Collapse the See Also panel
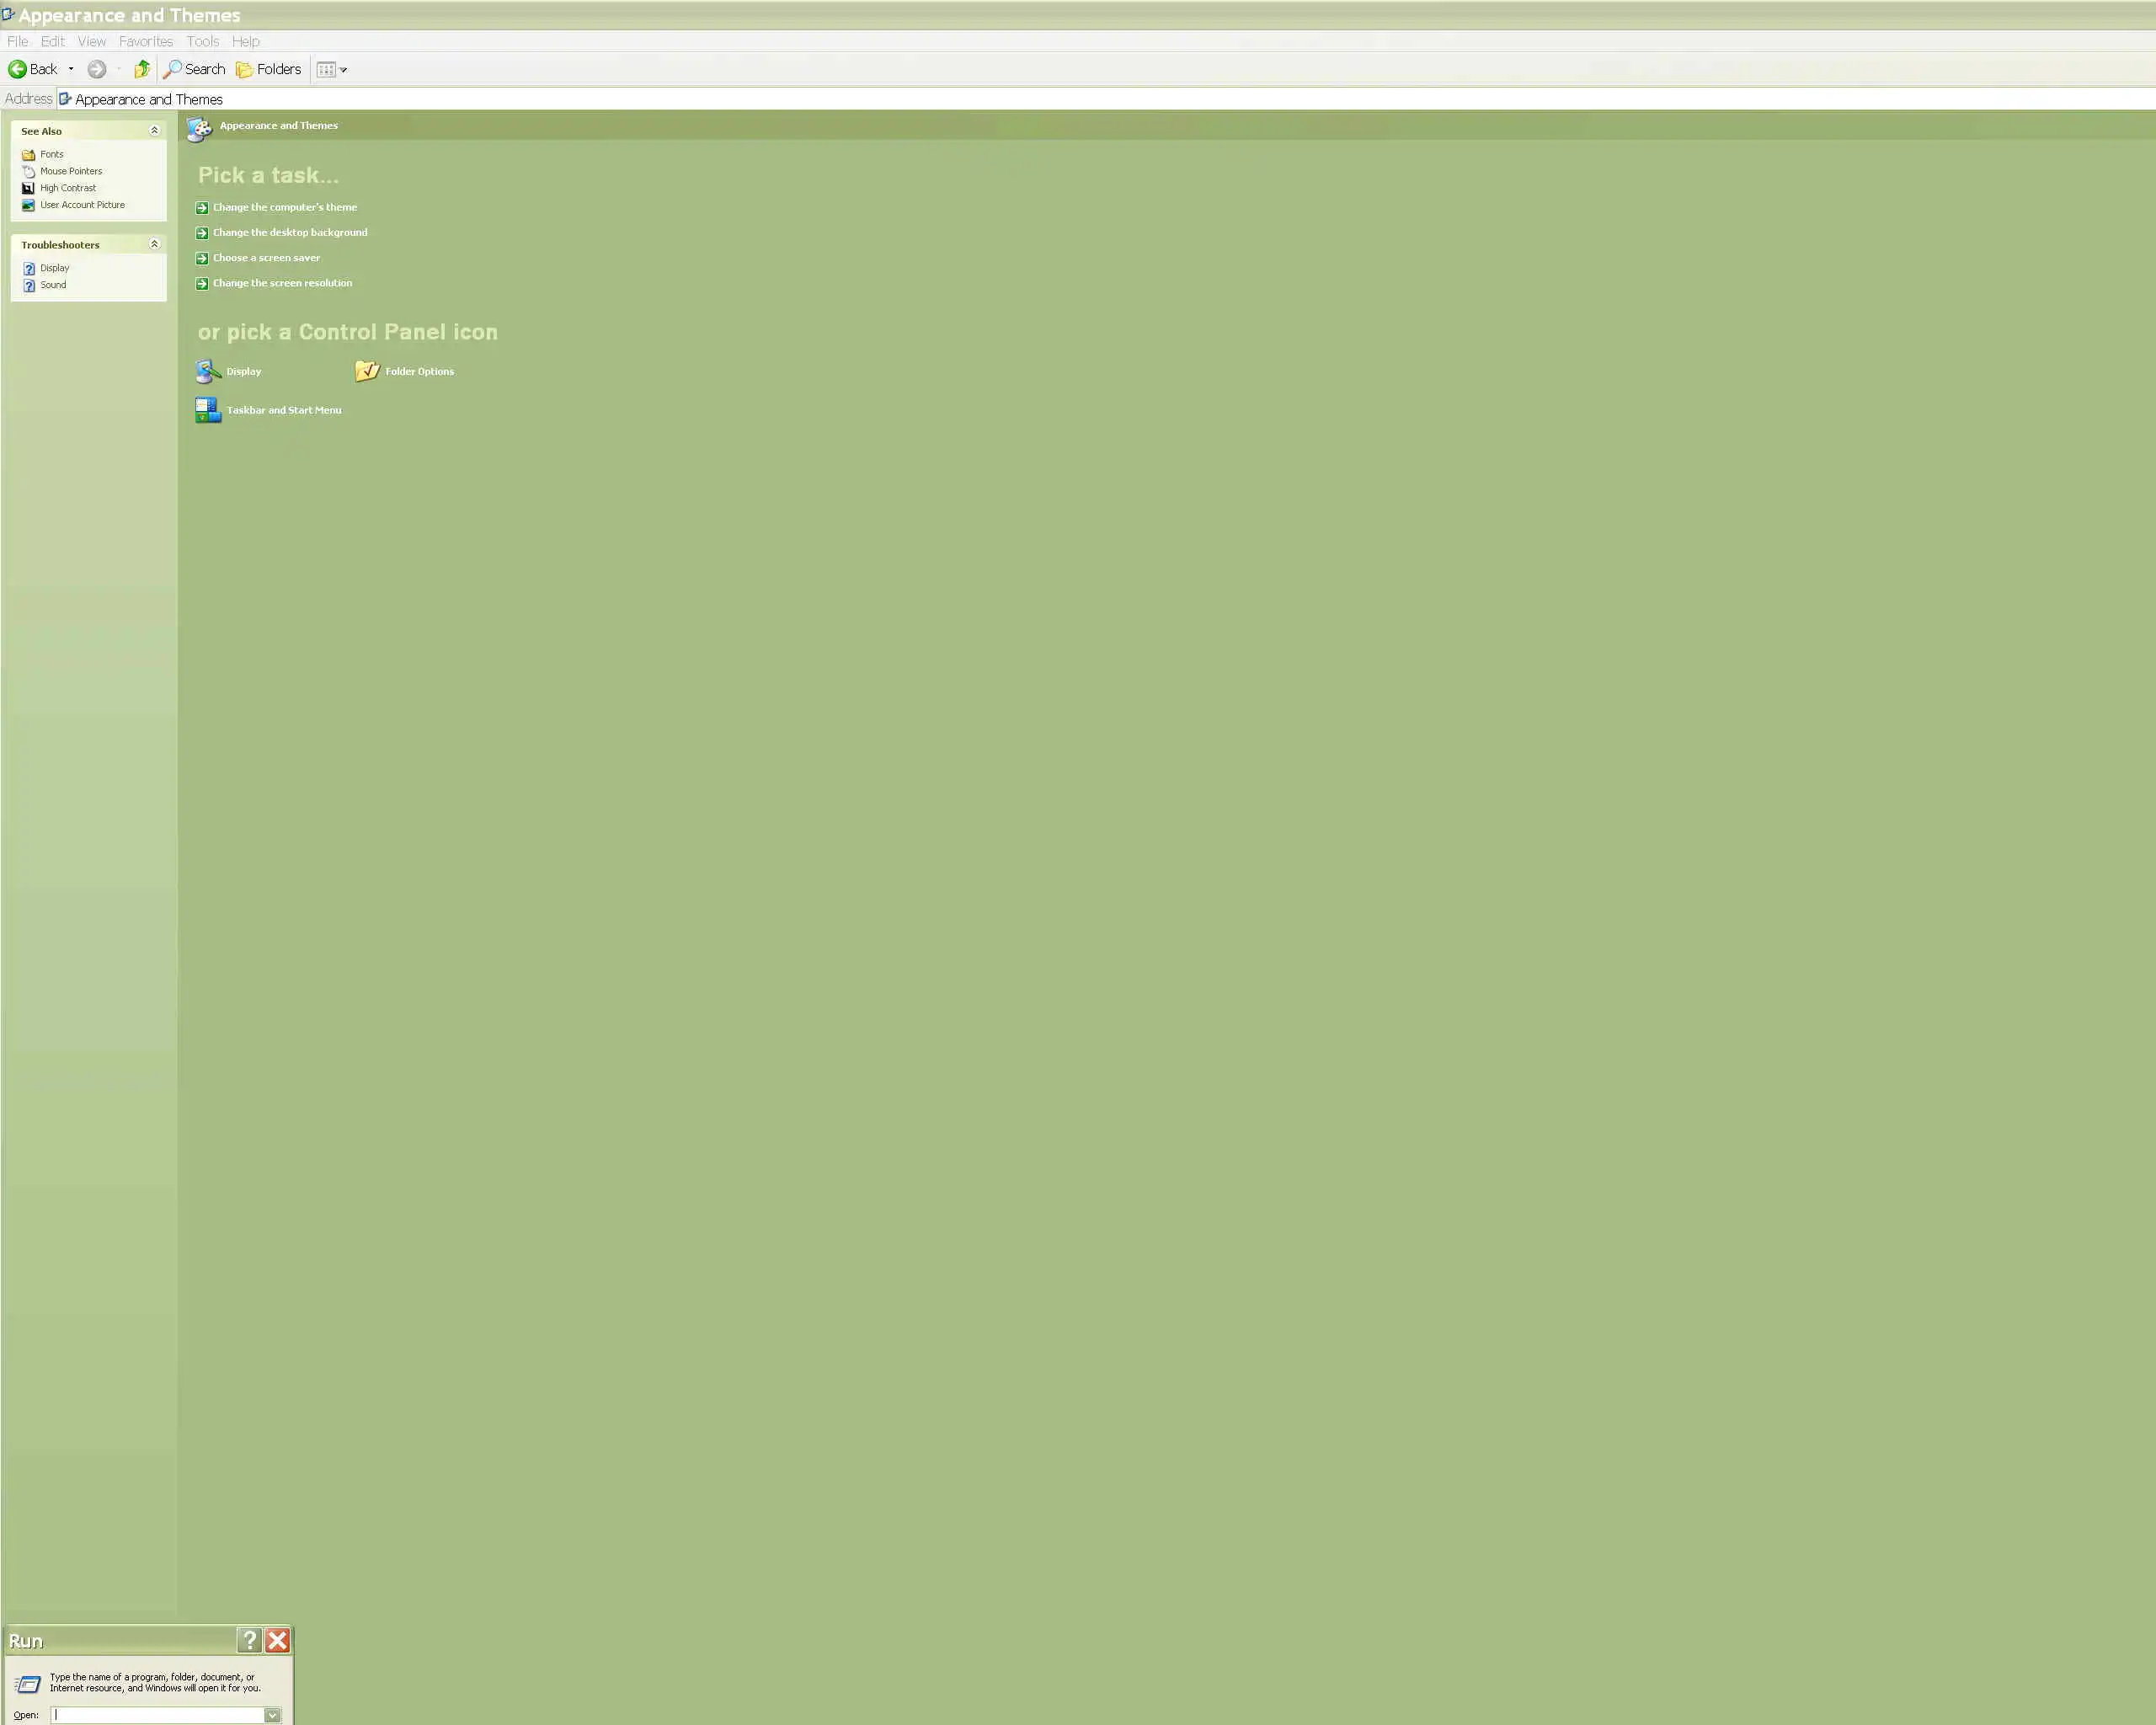Screen dimensions: 2156x1725 click(x=154, y=131)
